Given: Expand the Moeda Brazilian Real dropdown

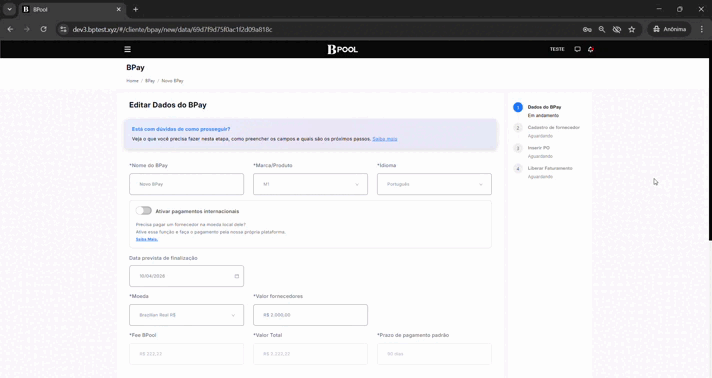Looking at the screenshot, I should (x=186, y=315).
